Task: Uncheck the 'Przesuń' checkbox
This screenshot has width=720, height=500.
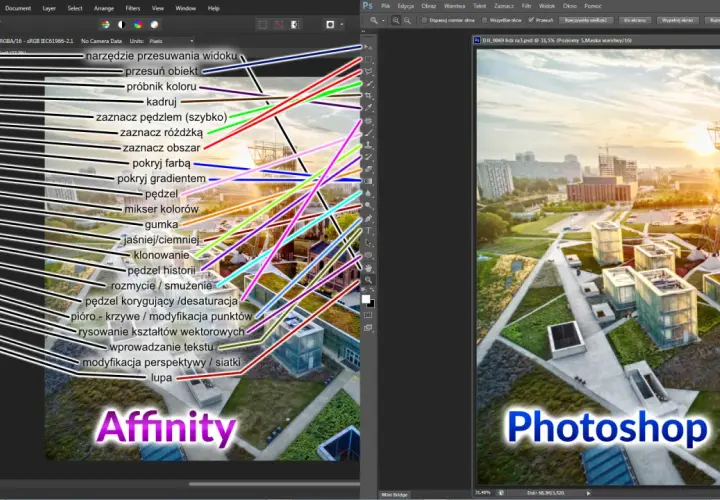Action: pyautogui.click(x=531, y=20)
